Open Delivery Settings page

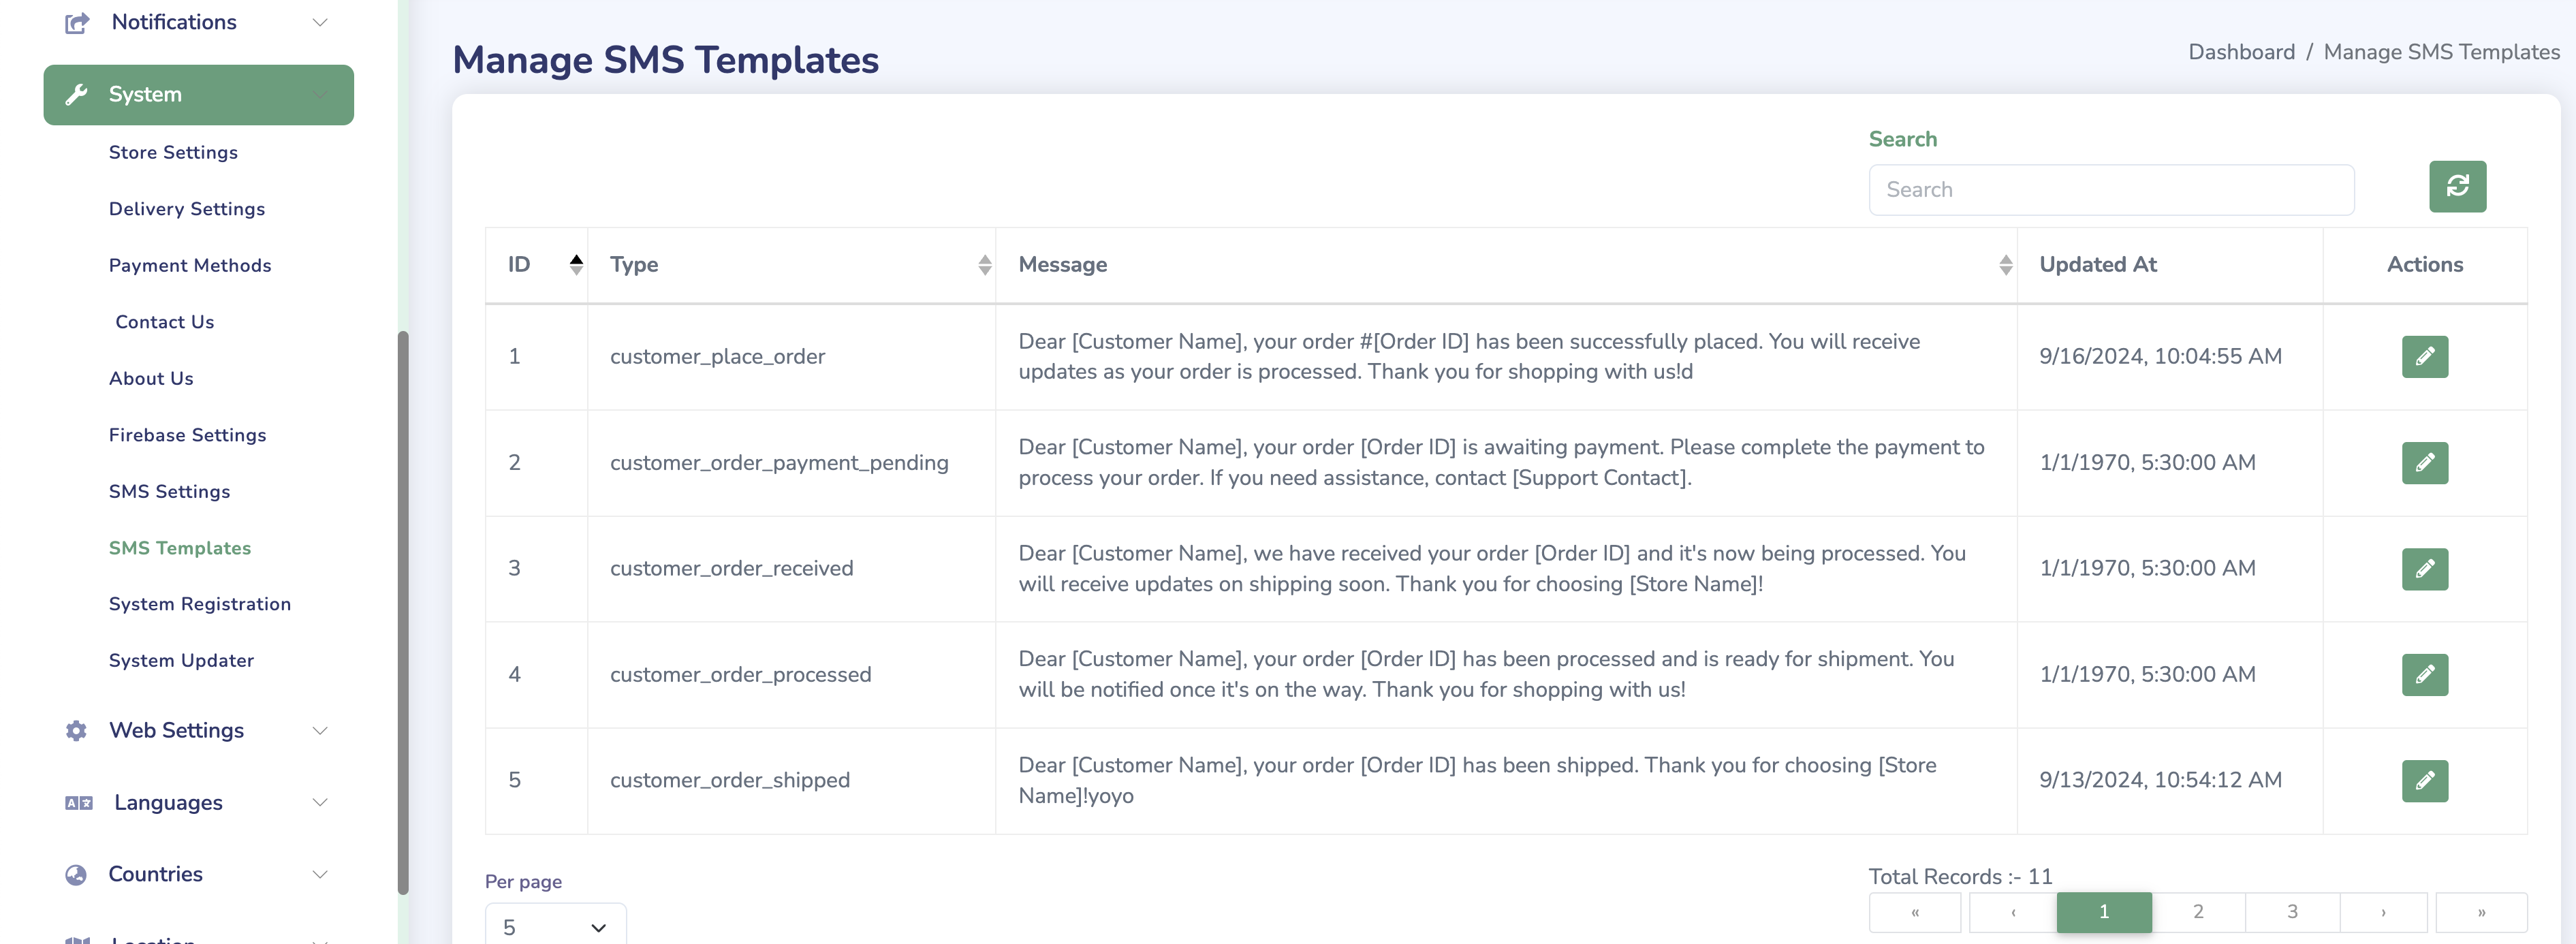point(187,208)
